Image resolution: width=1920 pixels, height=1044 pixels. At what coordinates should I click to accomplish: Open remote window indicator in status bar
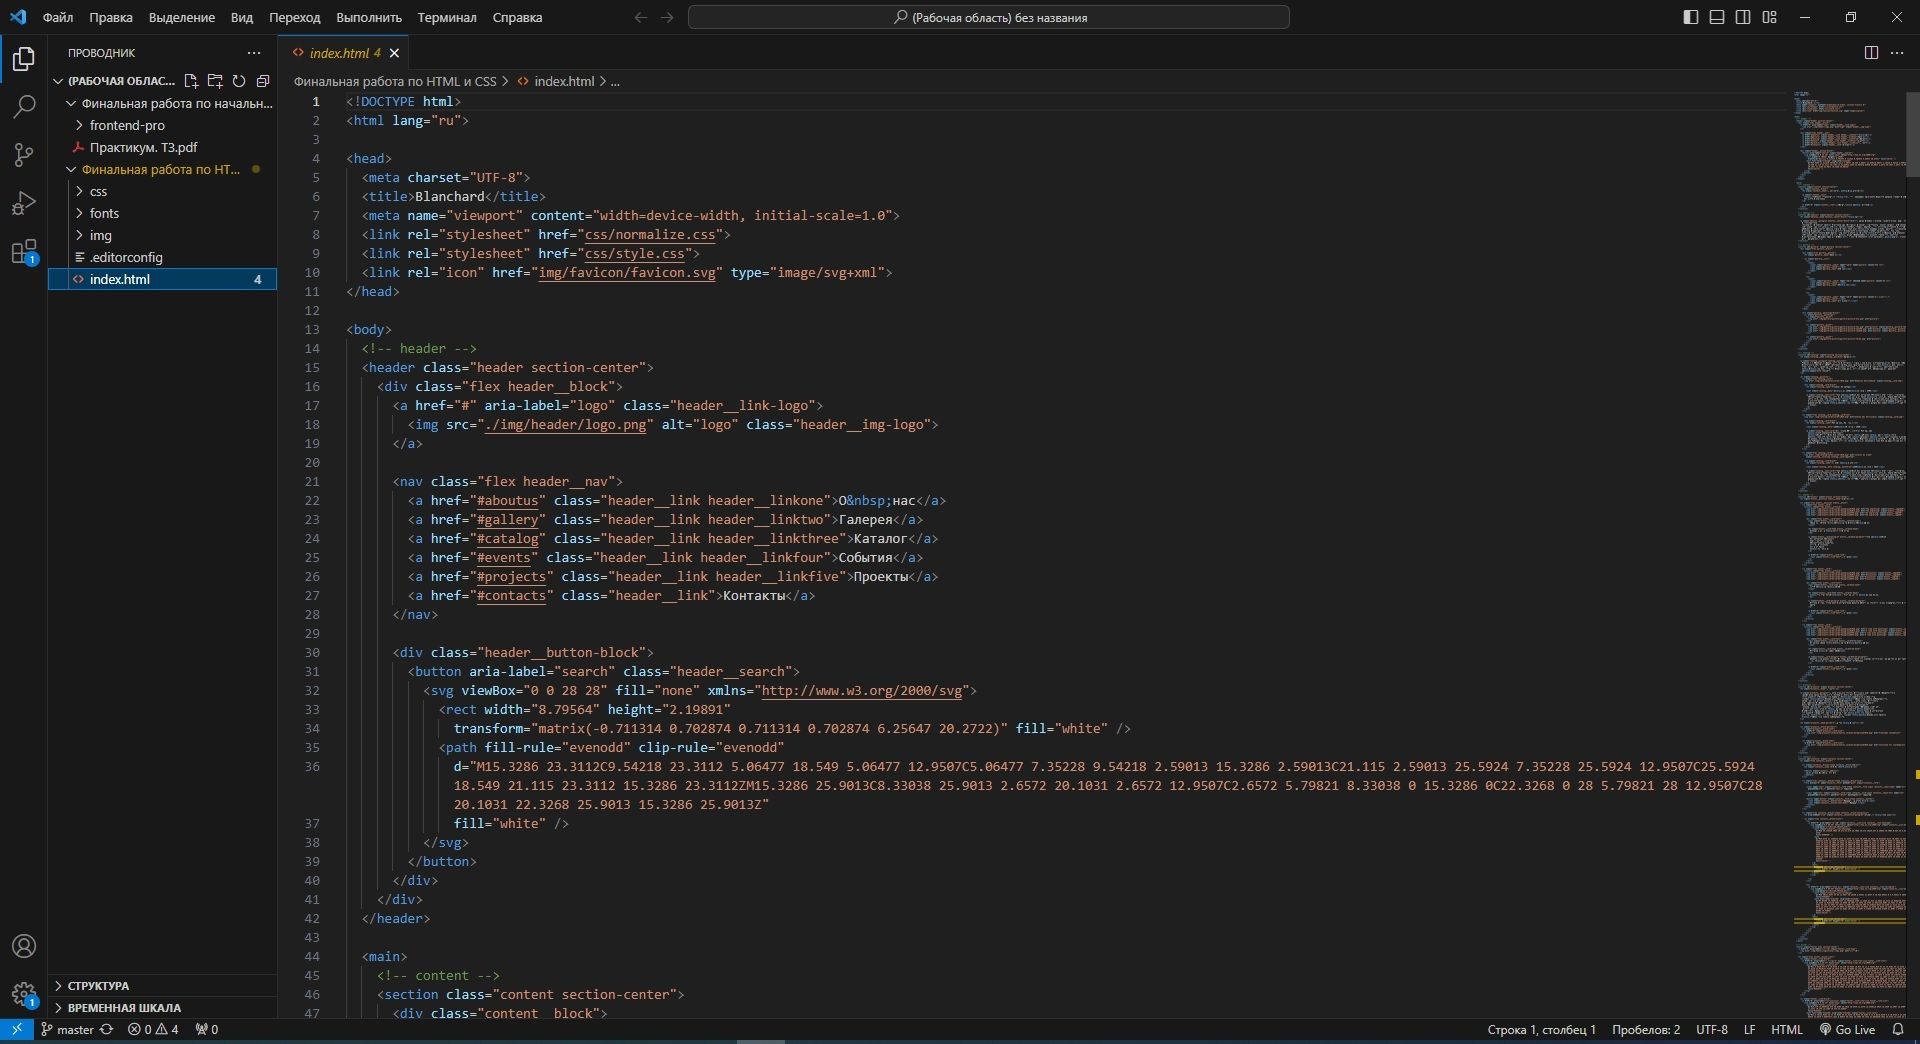click(17, 1029)
